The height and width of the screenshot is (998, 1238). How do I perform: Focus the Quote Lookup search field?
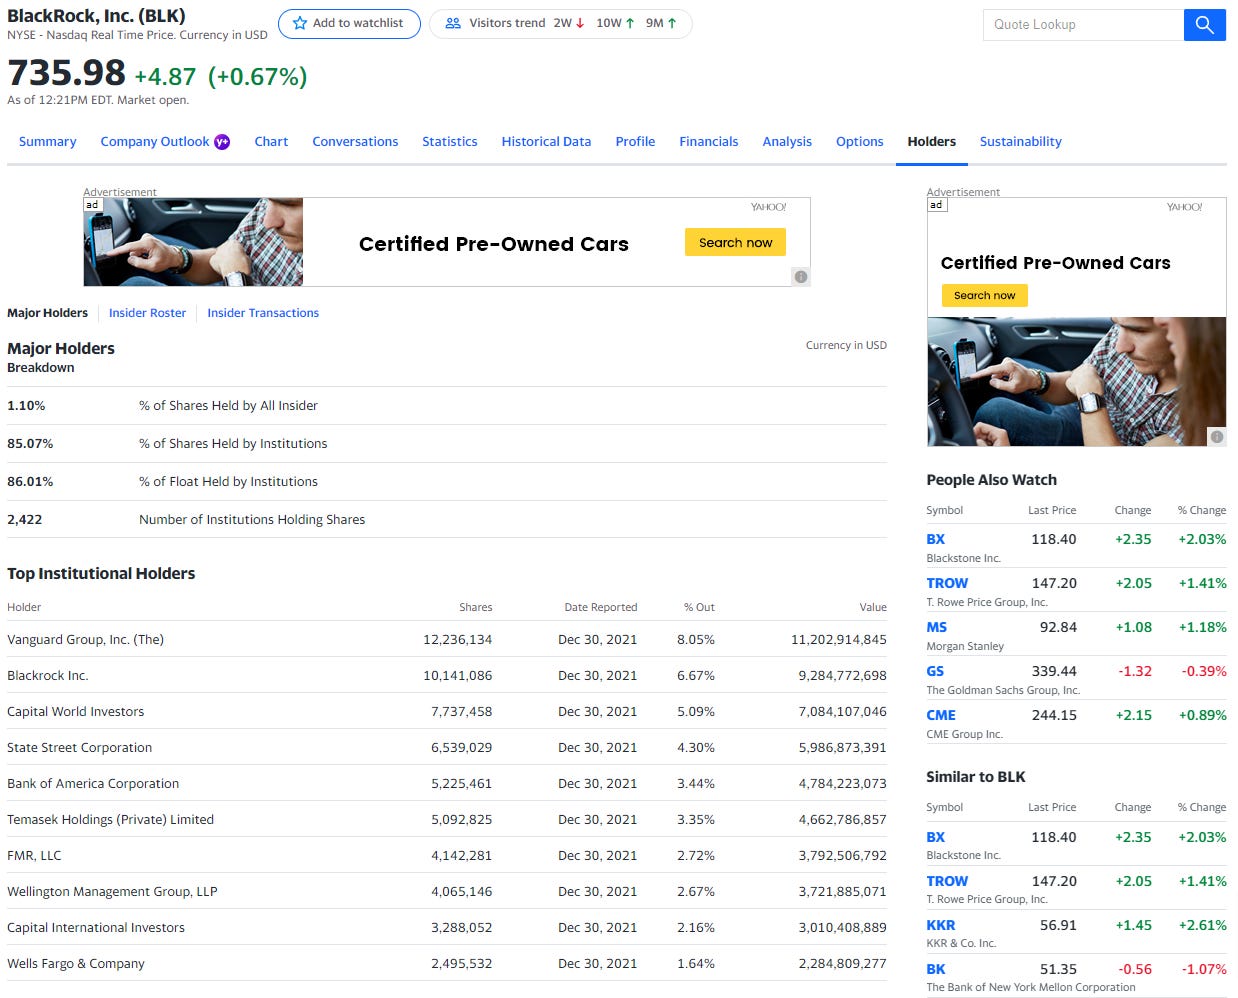click(x=1084, y=25)
